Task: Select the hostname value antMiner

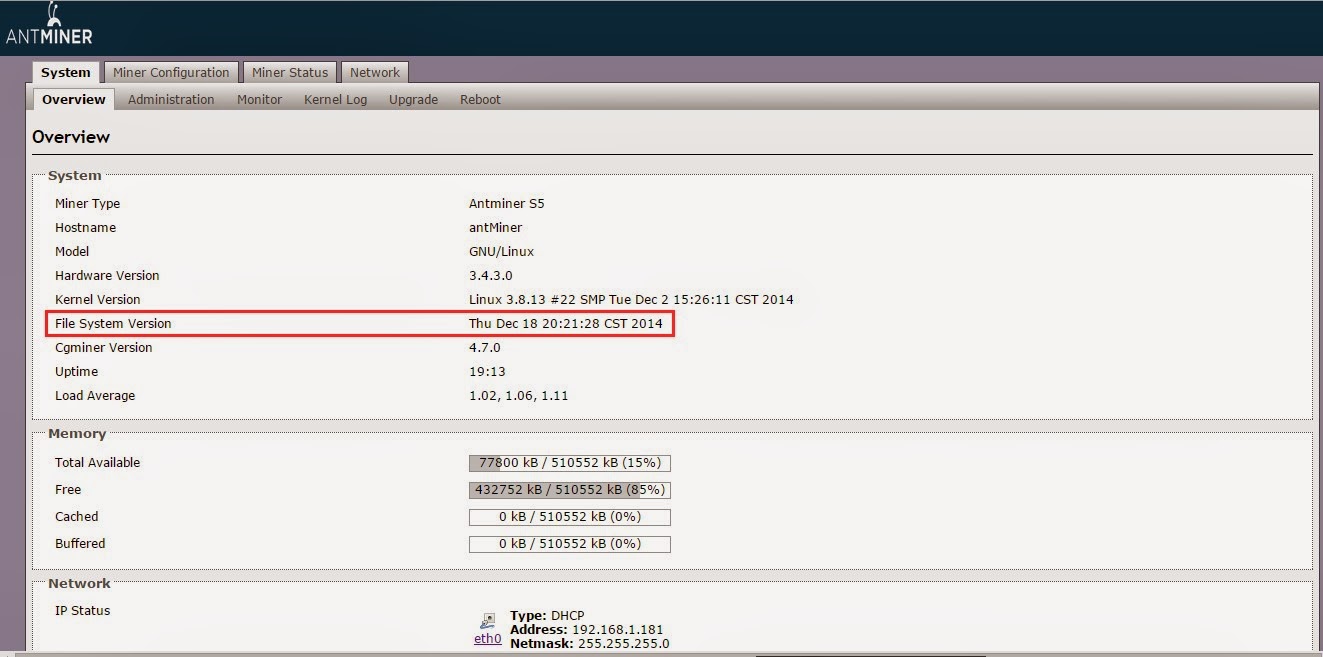Action: 496,227
